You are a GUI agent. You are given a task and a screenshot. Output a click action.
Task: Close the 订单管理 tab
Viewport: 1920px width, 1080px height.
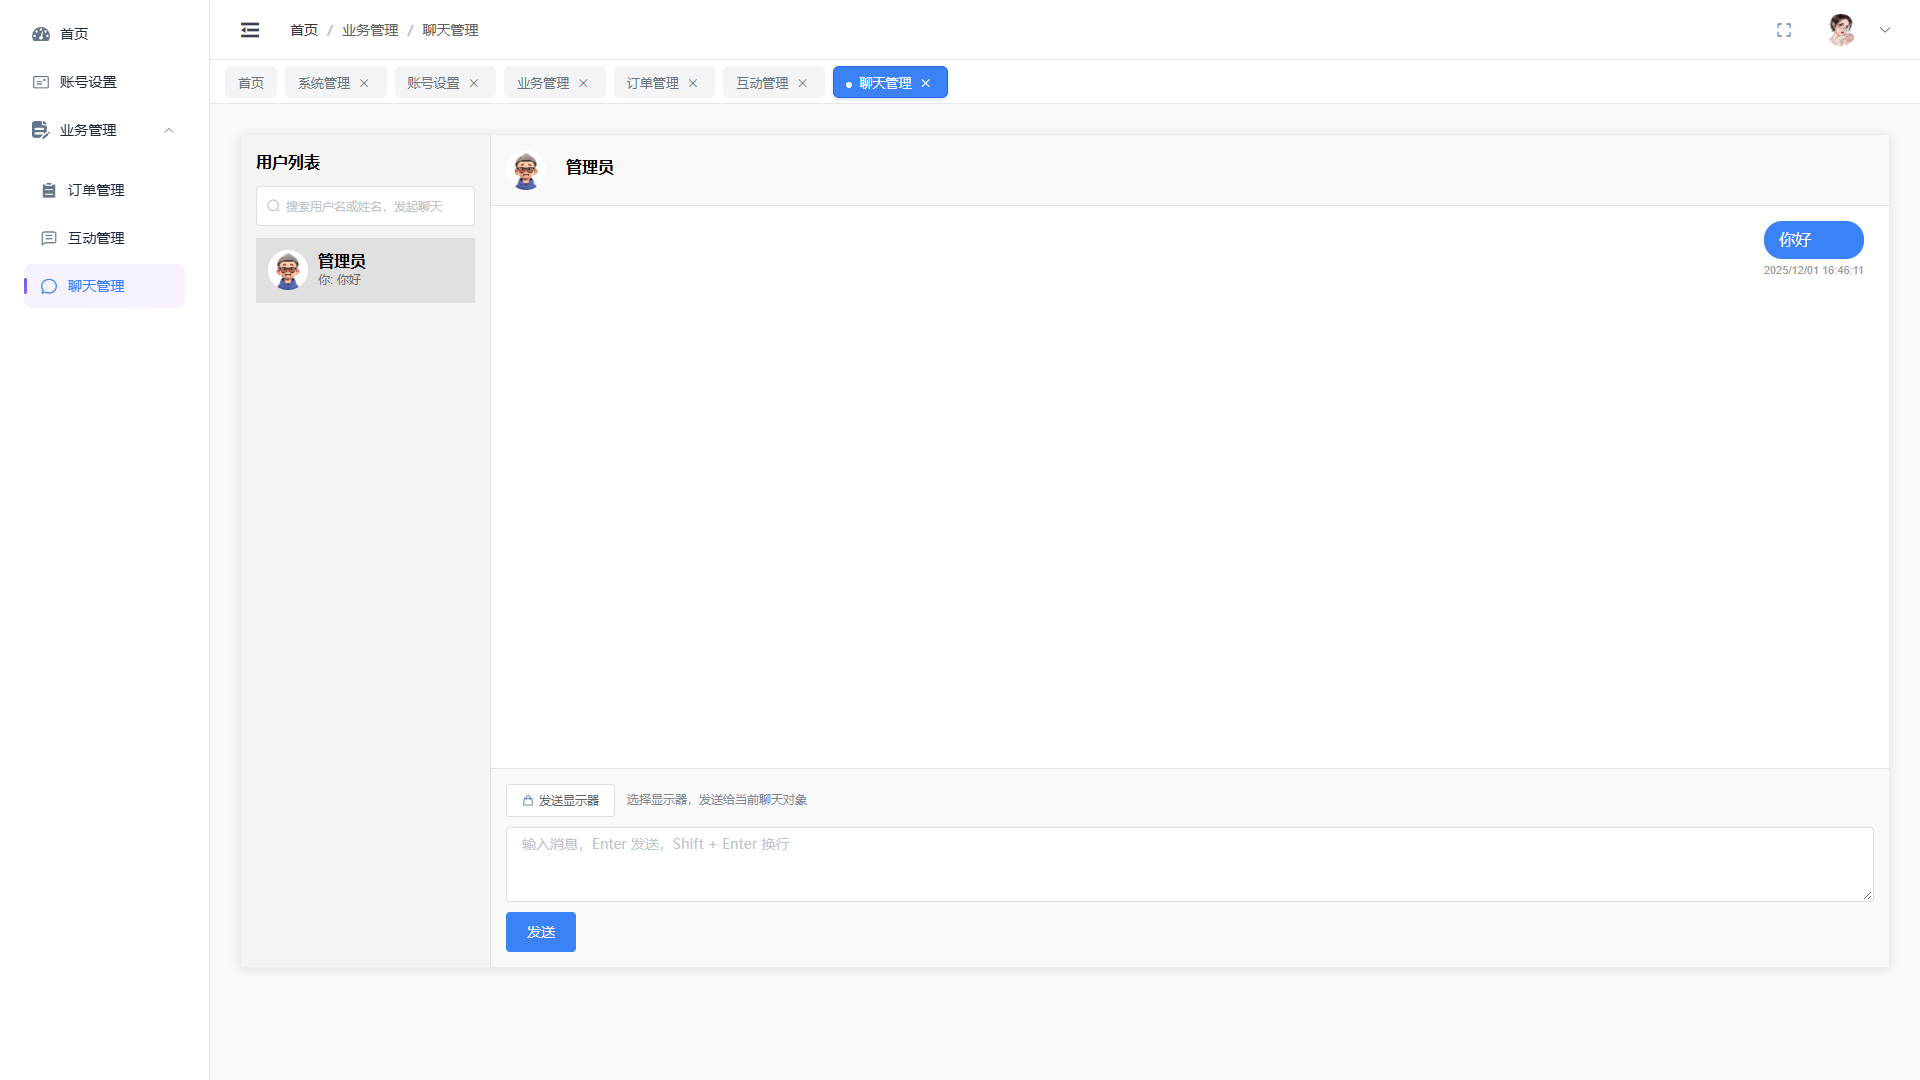click(x=693, y=83)
